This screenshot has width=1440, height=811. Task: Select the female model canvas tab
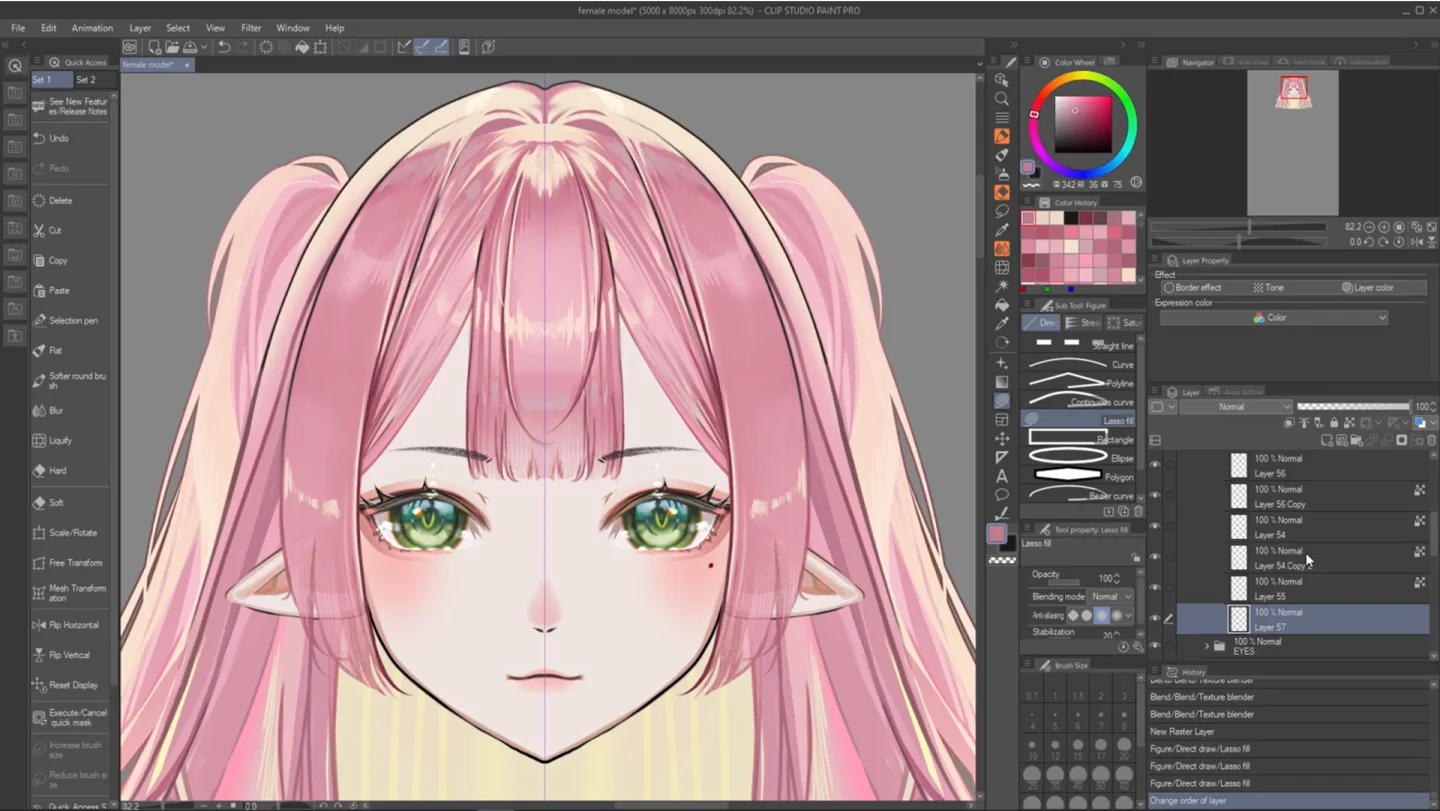(157, 65)
